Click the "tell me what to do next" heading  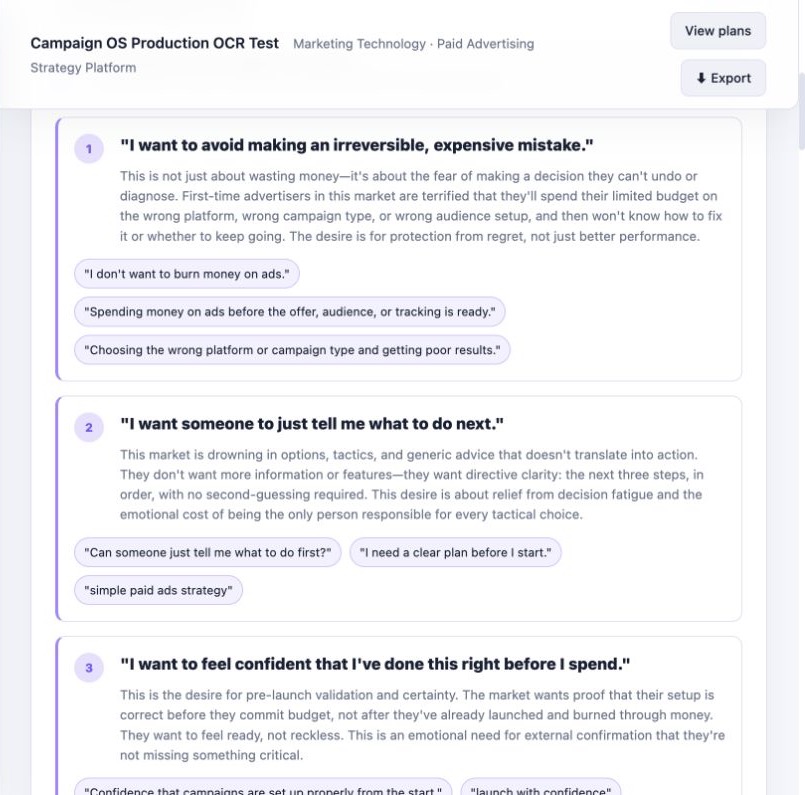tap(312, 424)
